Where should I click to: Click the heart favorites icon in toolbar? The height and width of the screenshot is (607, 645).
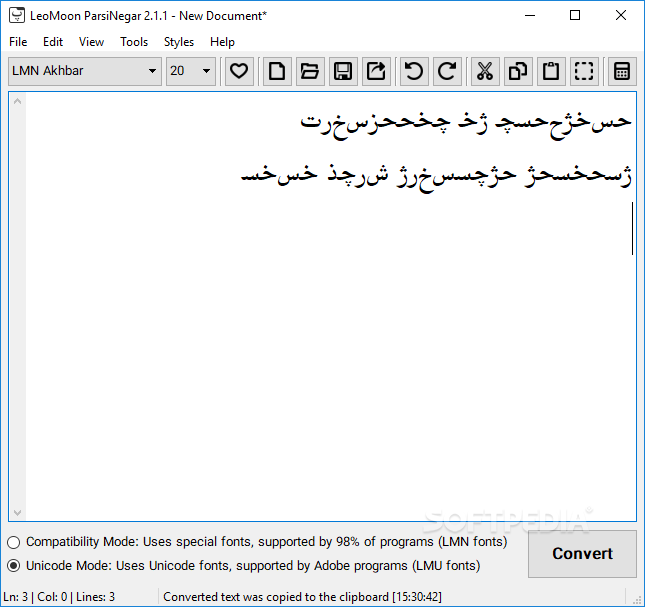(x=239, y=71)
